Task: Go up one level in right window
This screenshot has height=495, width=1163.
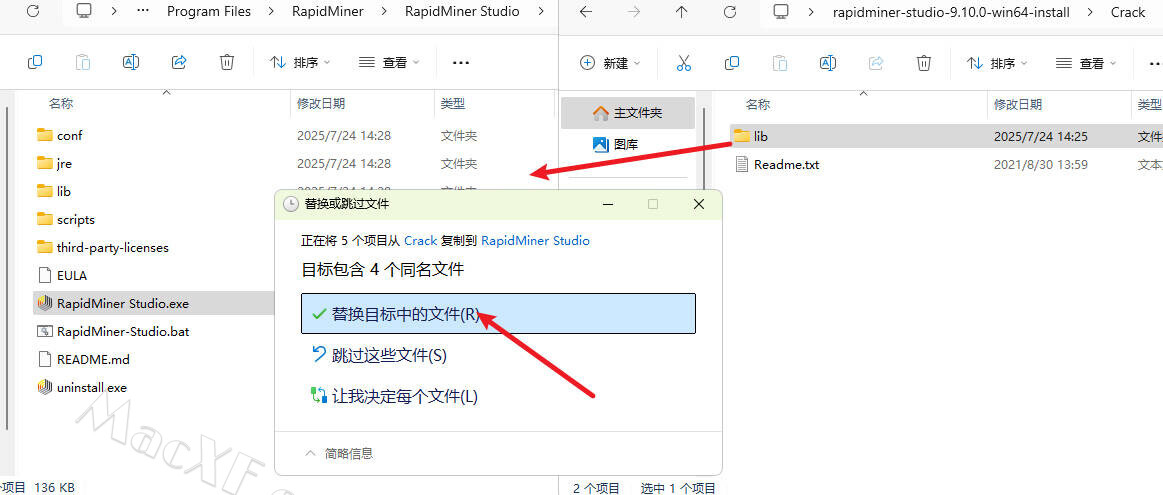Action: tap(682, 12)
